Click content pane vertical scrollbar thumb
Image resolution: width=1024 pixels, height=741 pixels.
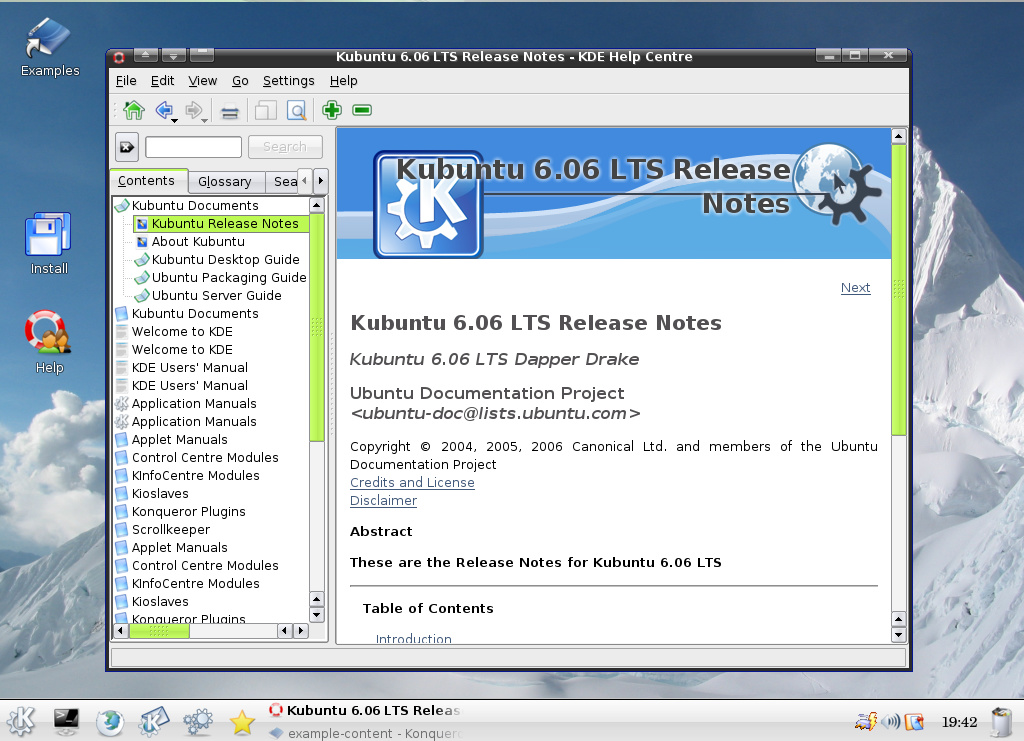[x=899, y=289]
